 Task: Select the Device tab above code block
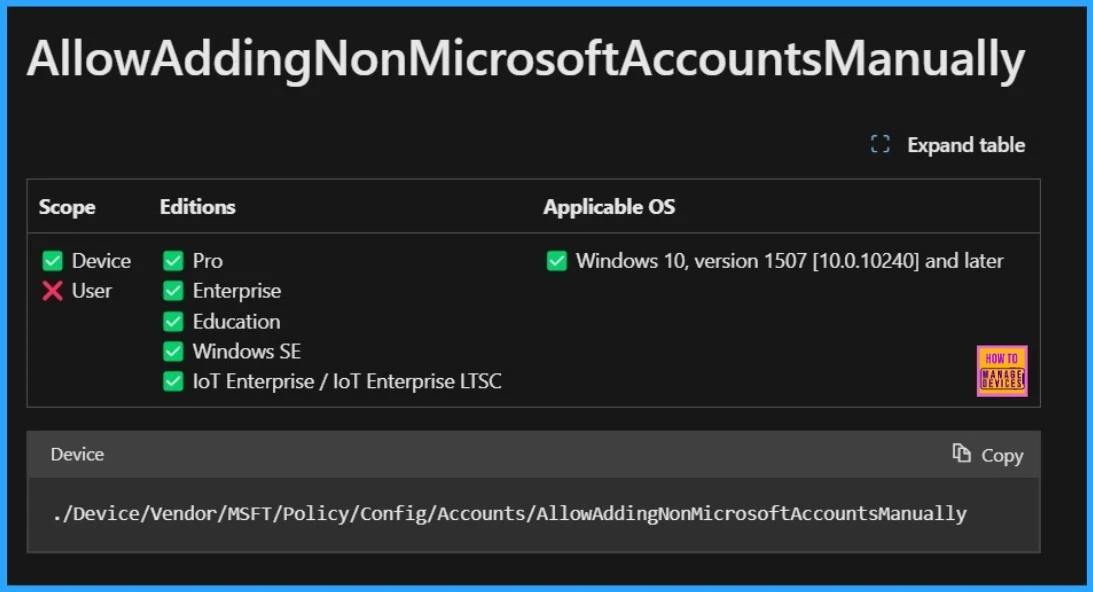tap(77, 454)
